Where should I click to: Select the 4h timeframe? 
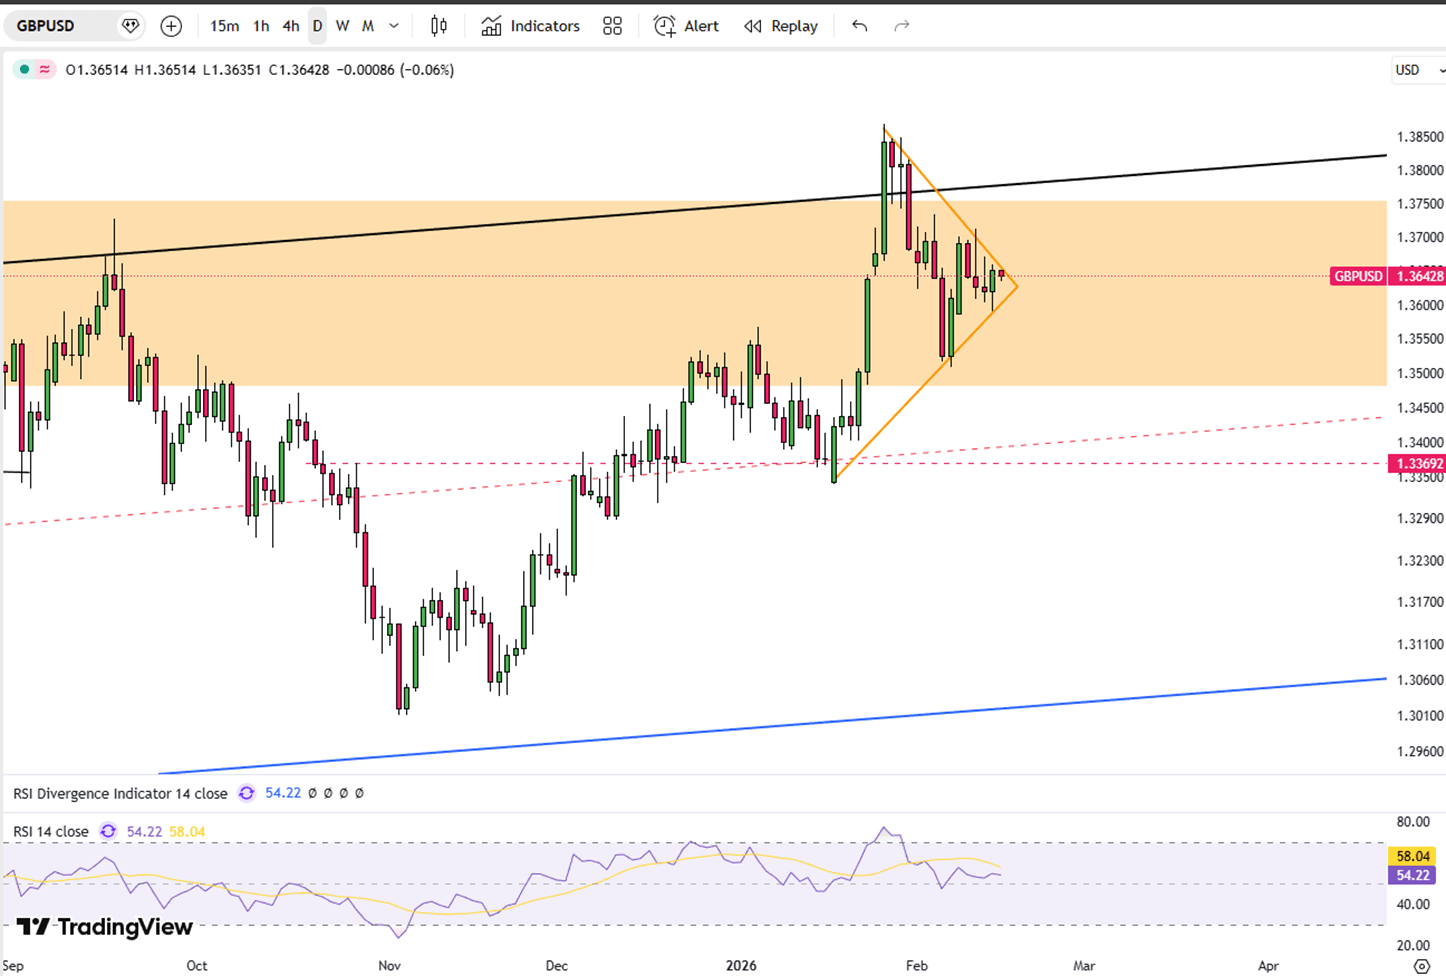[x=290, y=26]
